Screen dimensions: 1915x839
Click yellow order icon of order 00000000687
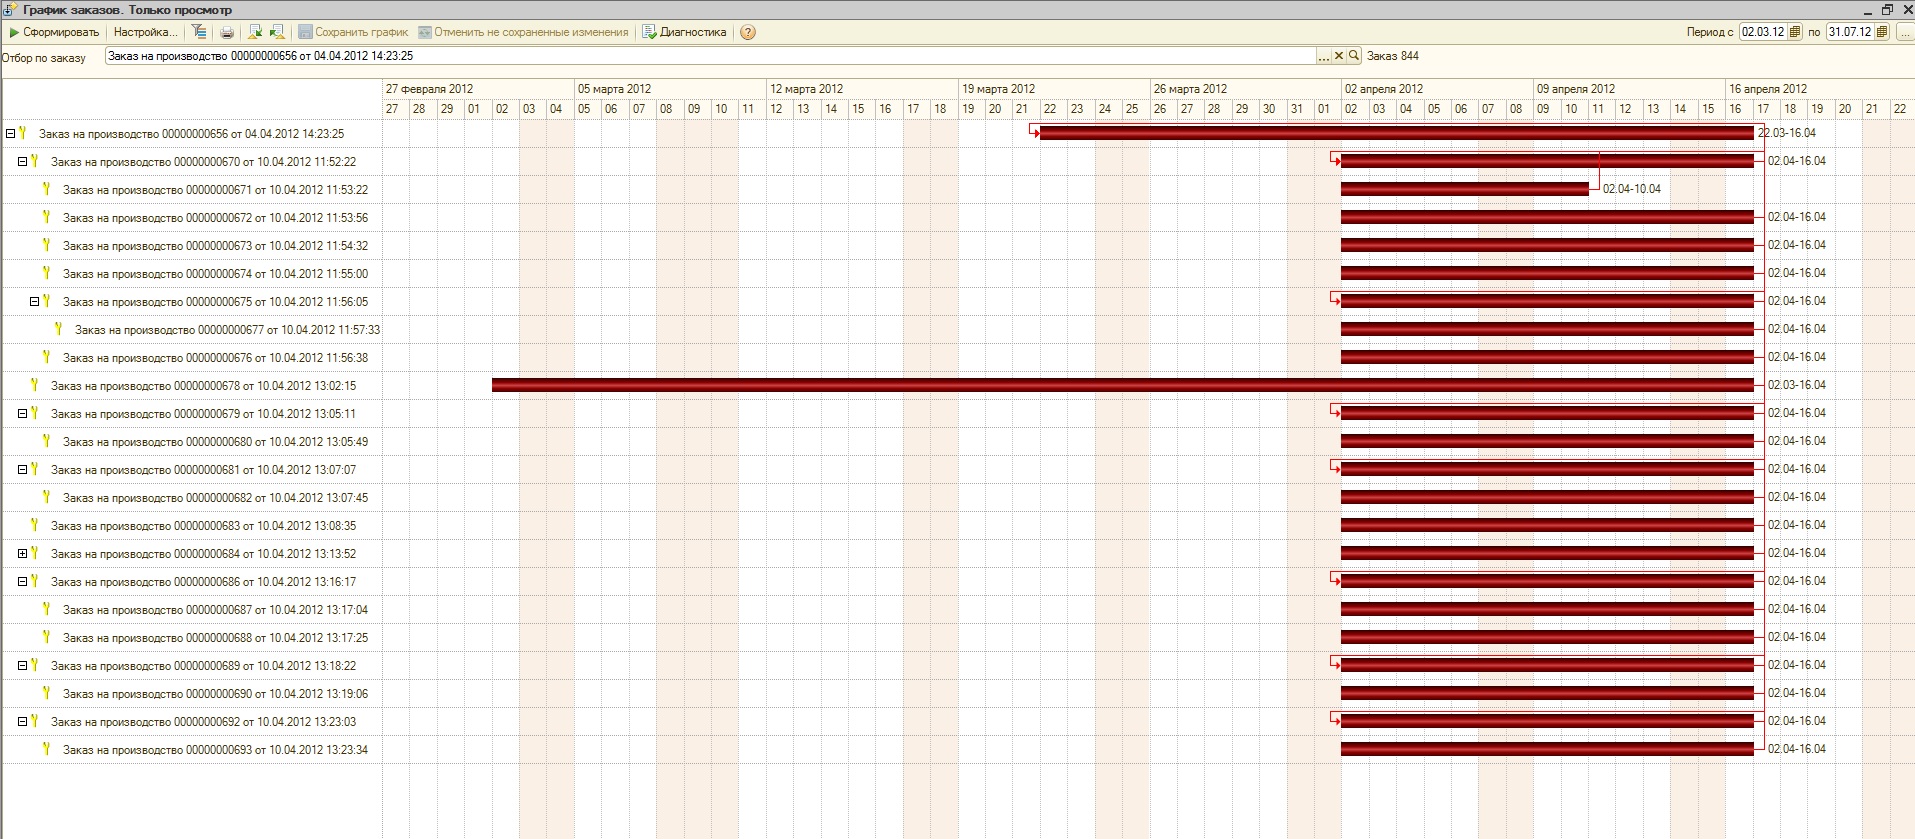[x=46, y=608]
